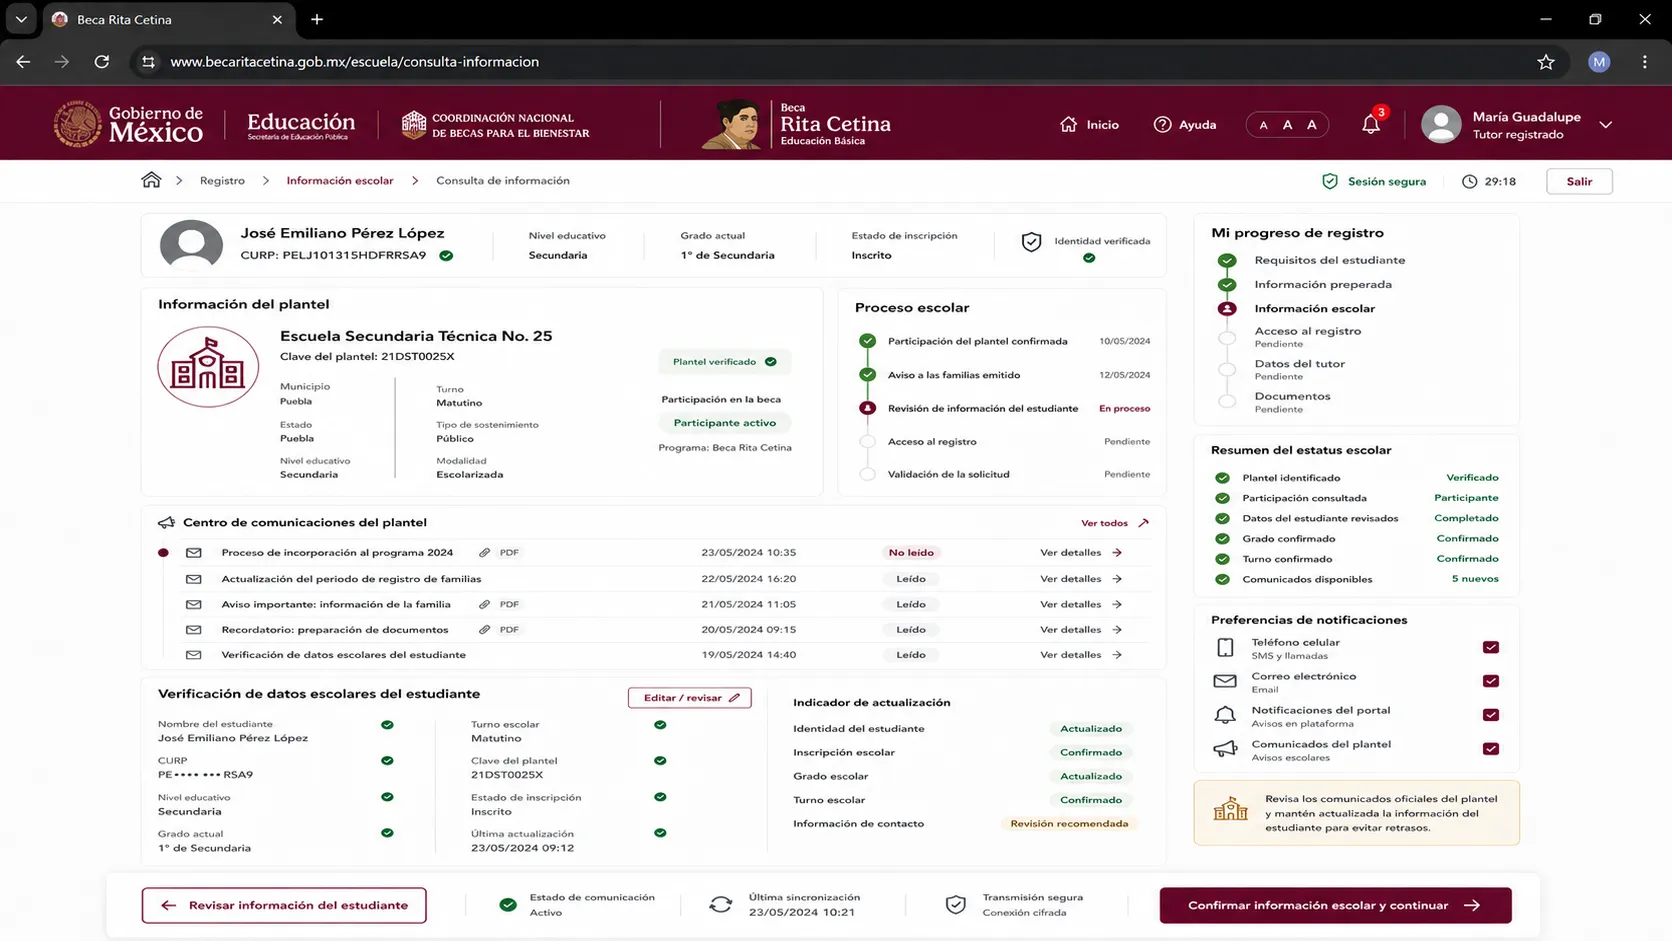Click Editar / revisar button

click(689, 698)
